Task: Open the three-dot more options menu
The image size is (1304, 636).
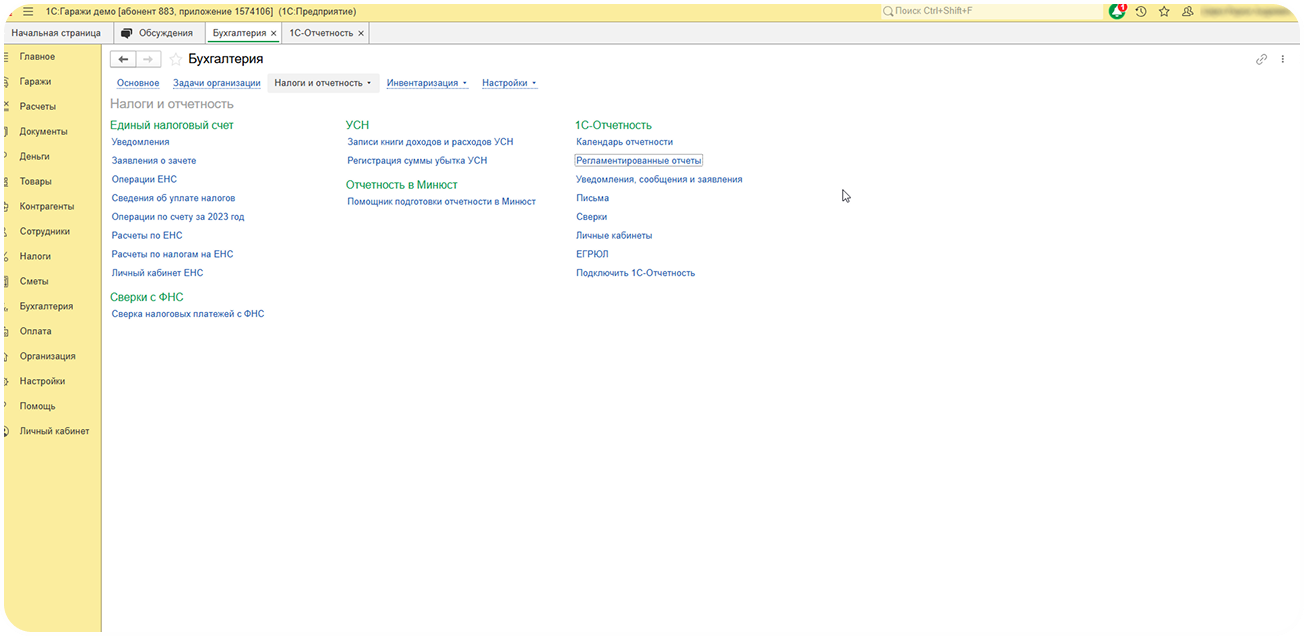Action: coord(1283,59)
